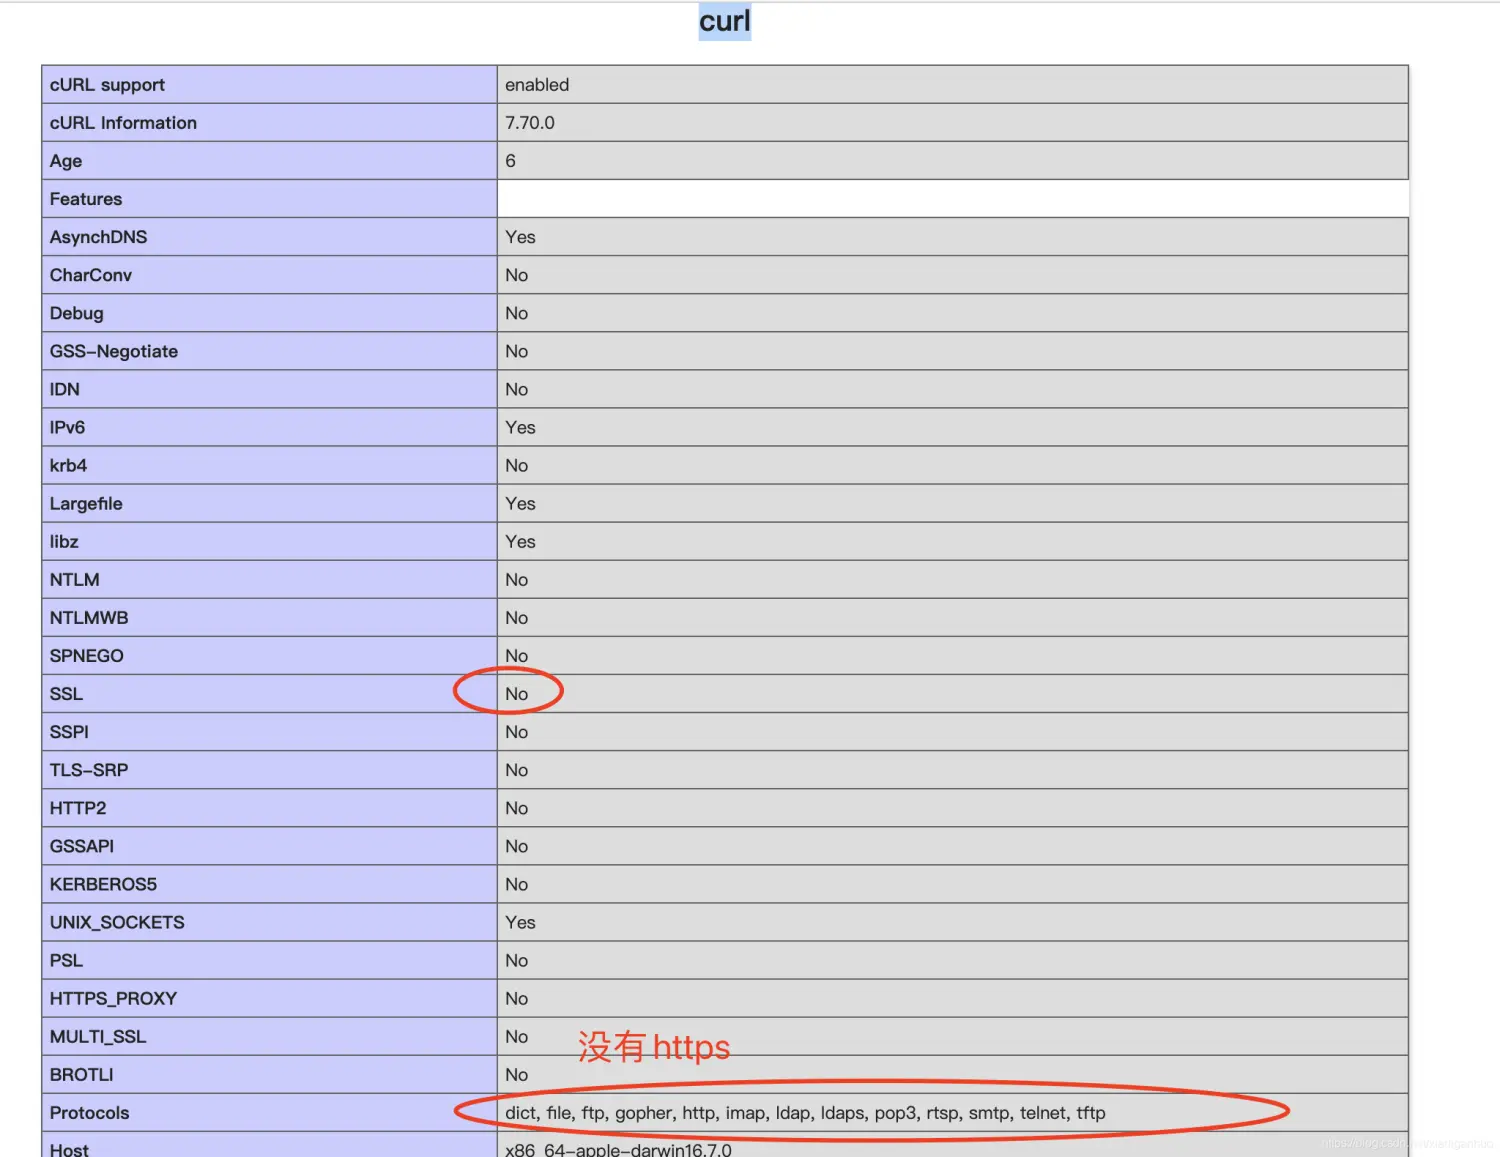Select the "x86_64-apple-darwin16.7.0" host value

(x=618, y=1148)
